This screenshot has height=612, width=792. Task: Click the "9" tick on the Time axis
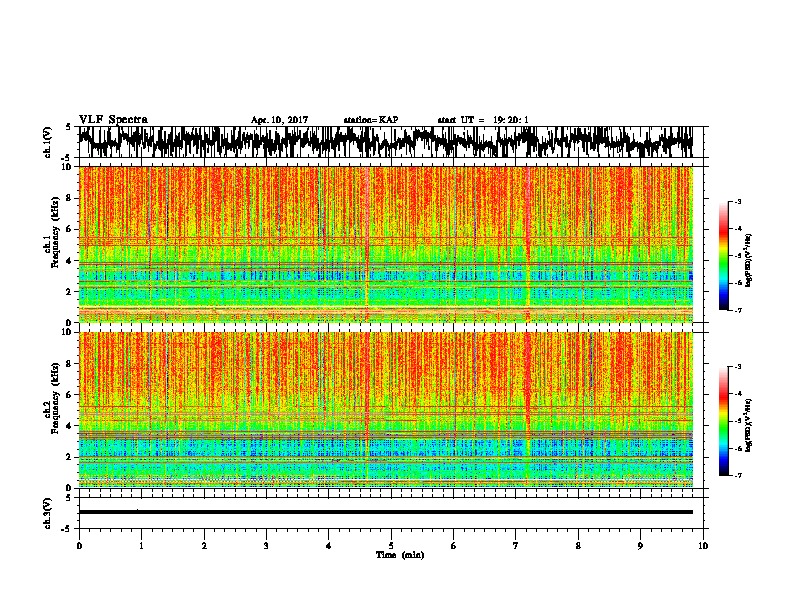click(640, 546)
